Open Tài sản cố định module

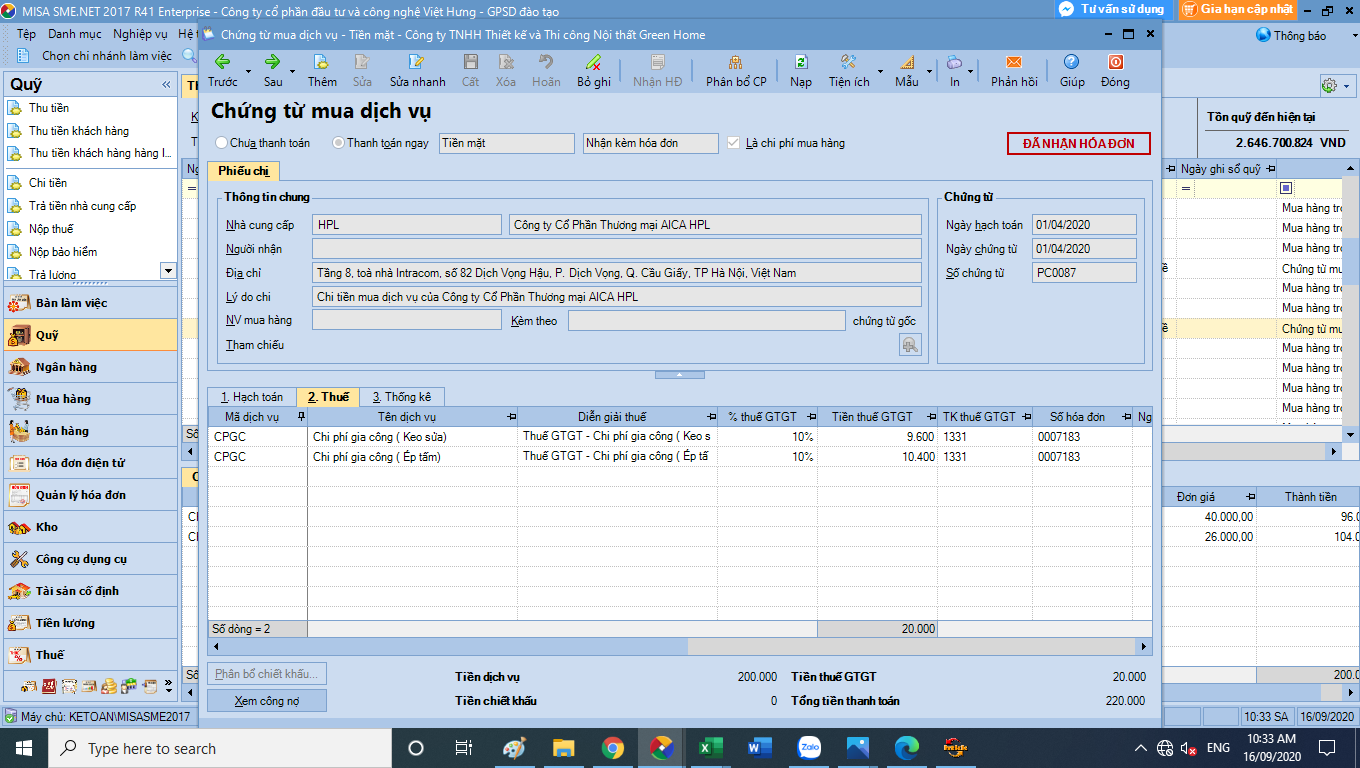[x=91, y=591]
